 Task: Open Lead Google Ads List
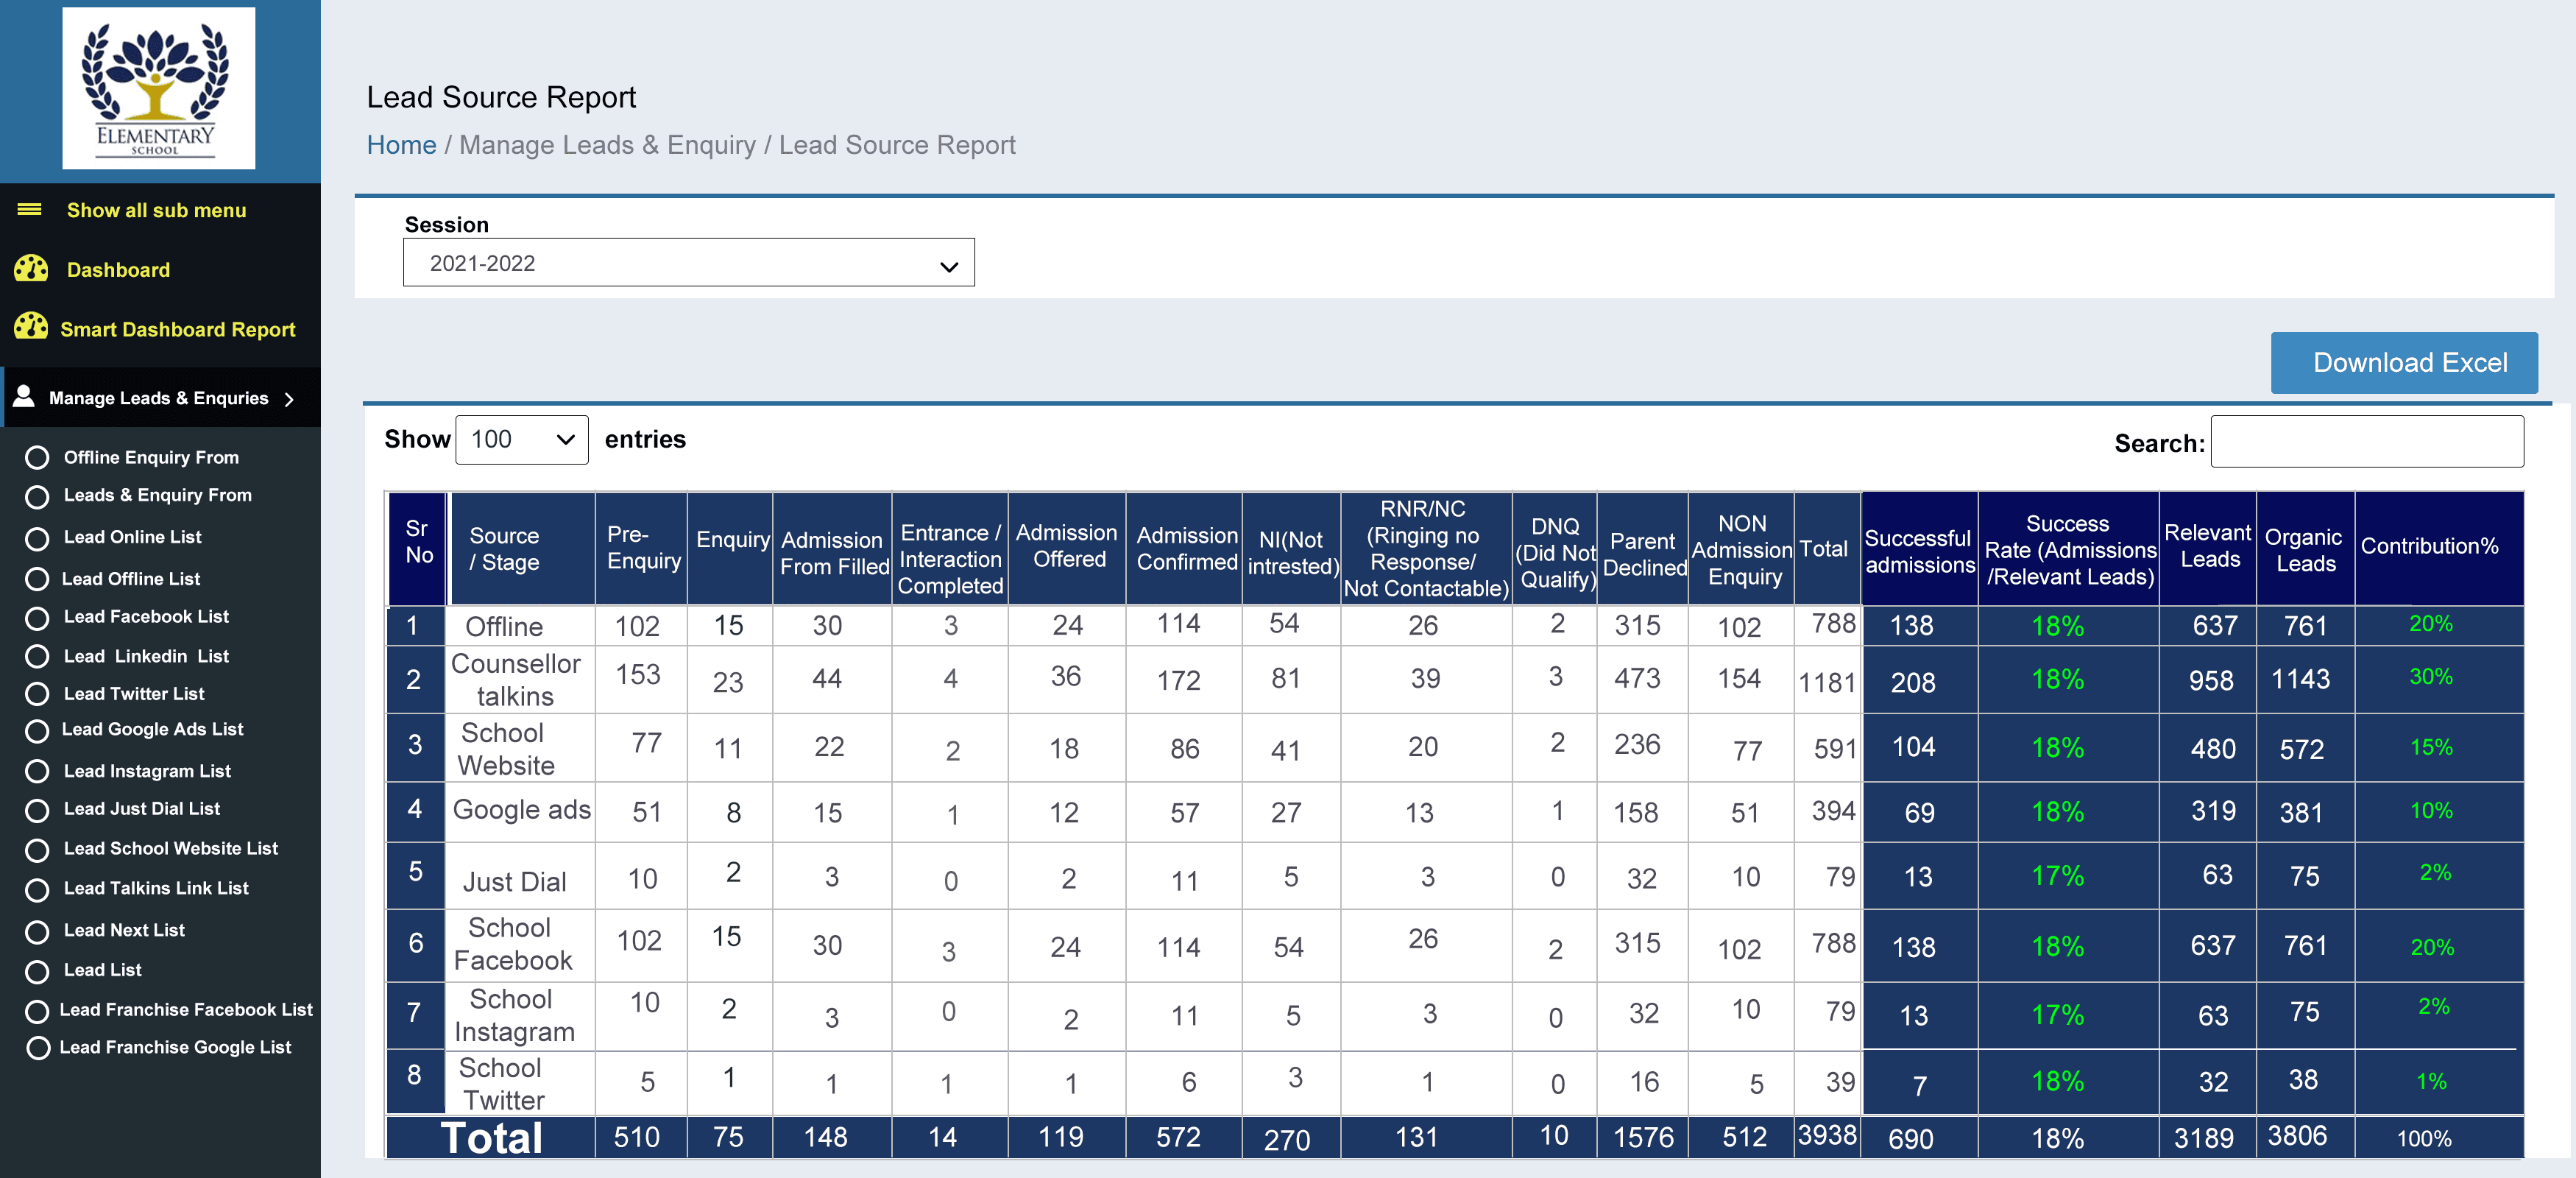click(x=152, y=730)
